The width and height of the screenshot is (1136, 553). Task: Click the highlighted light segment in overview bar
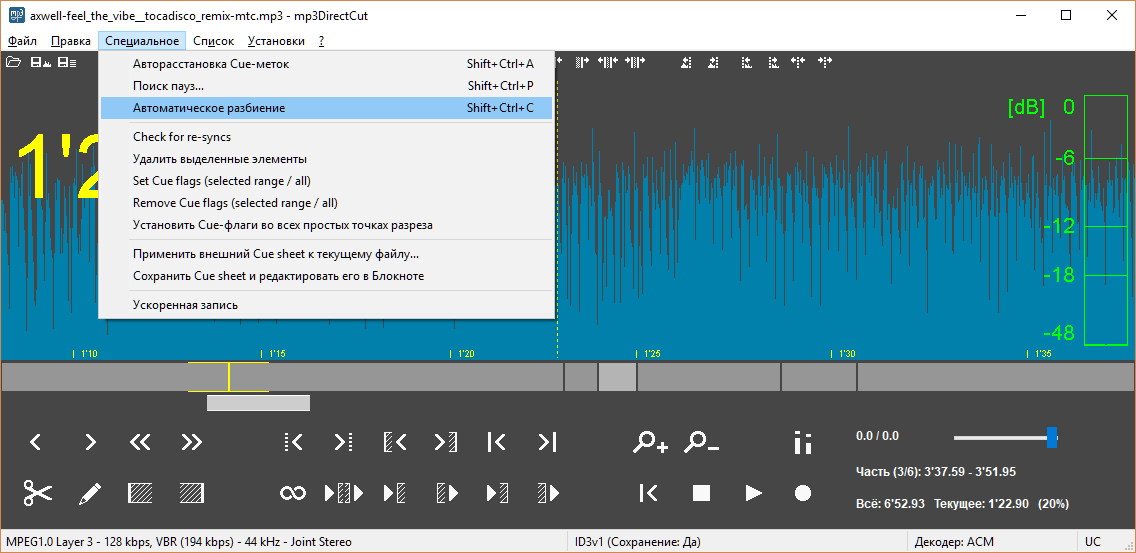(617, 377)
